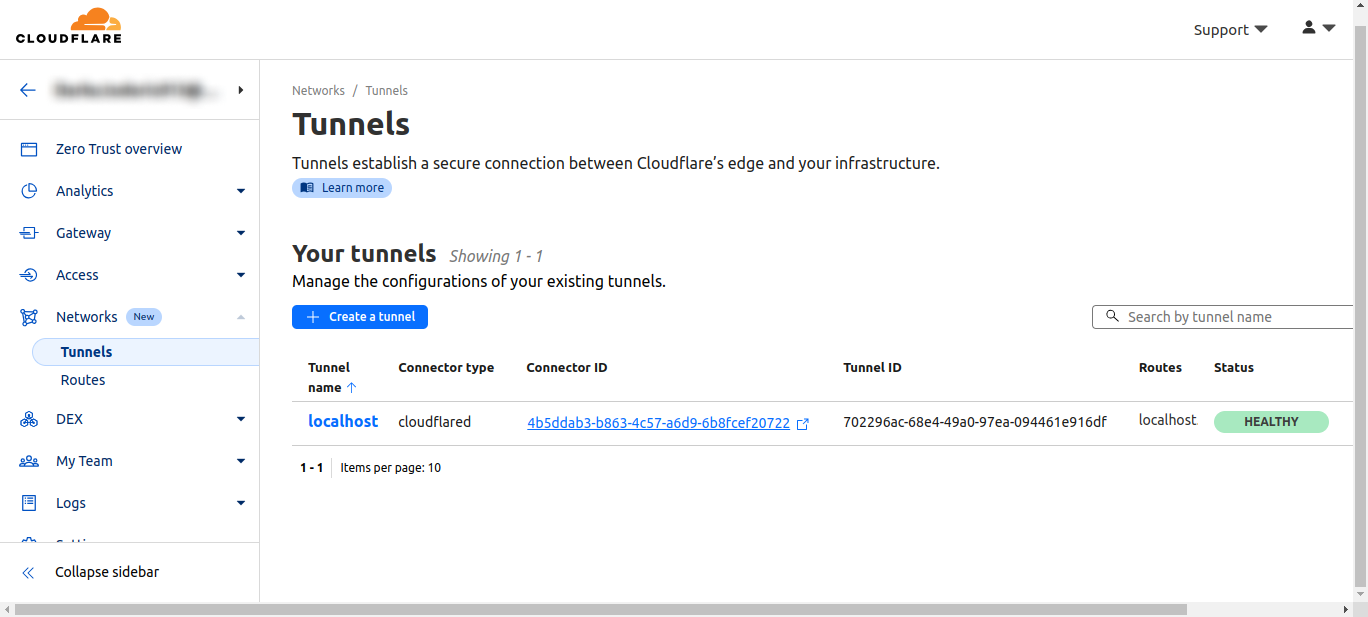Click the back arrow icon in sidebar
1368x617 pixels.
28,90
